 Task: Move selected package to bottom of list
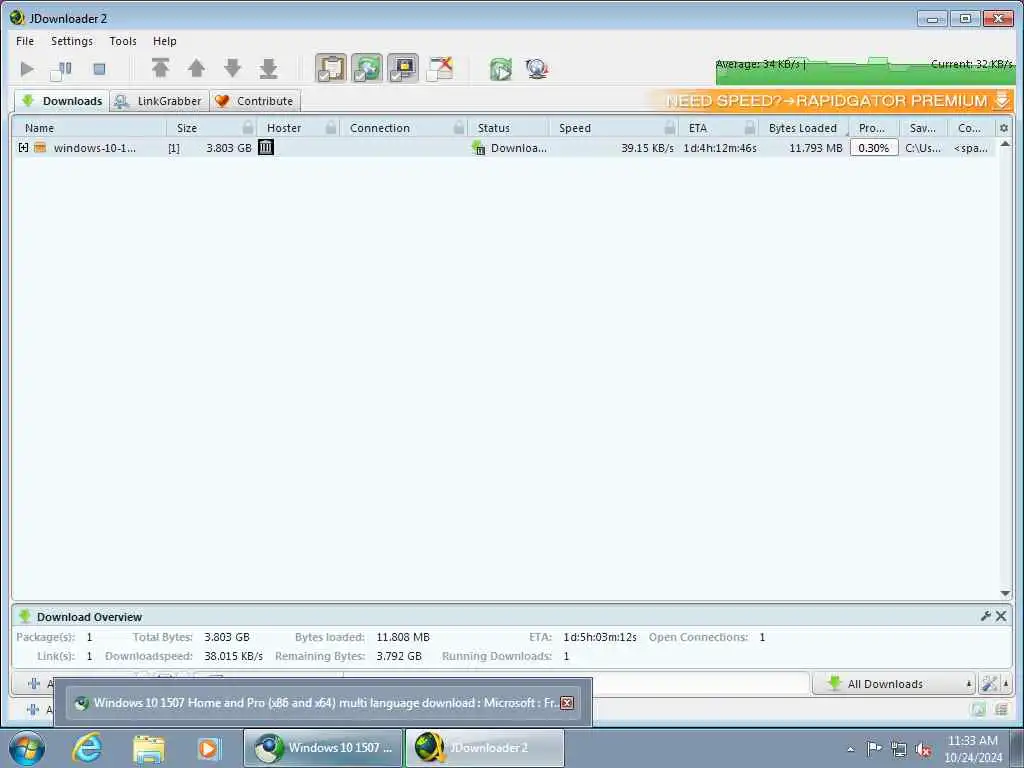(268, 68)
